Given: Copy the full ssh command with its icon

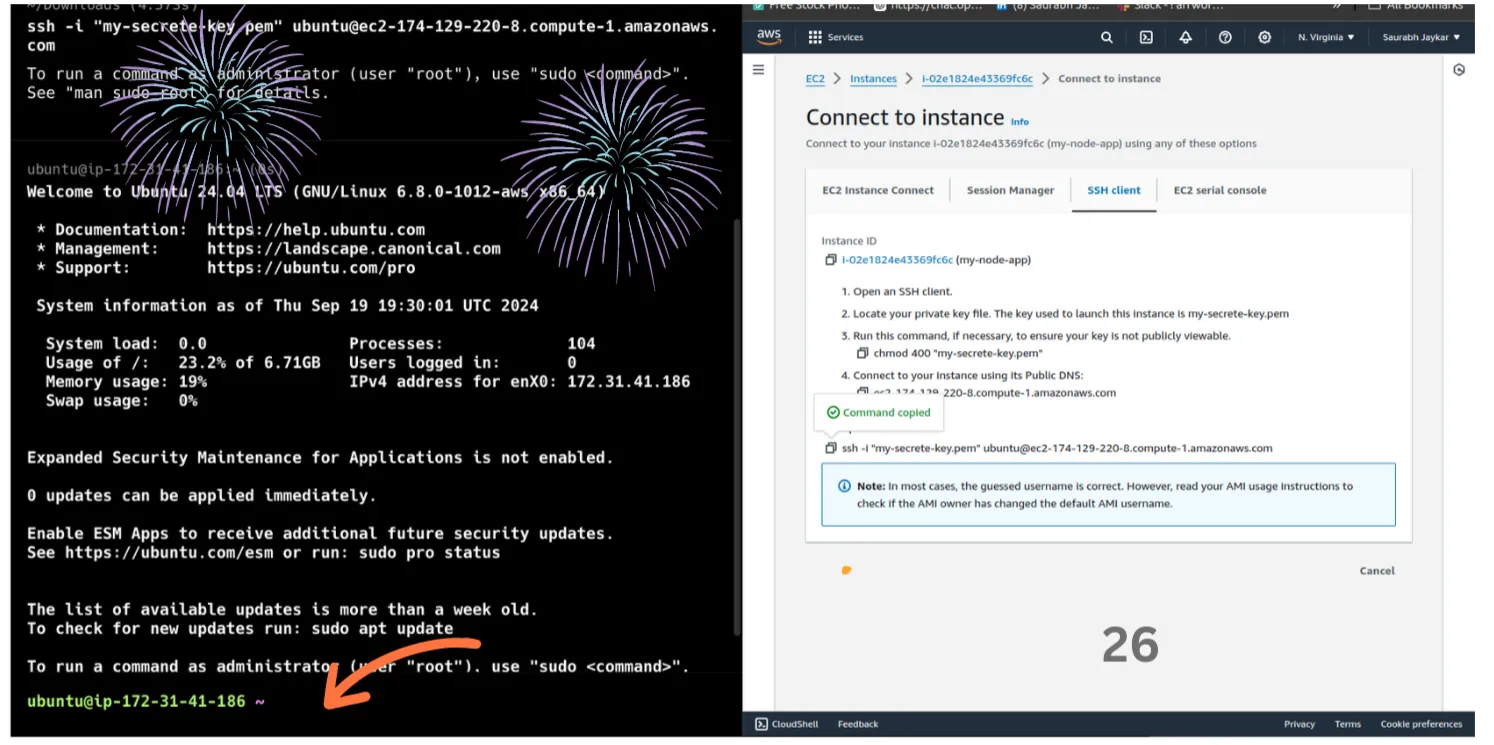Looking at the screenshot, I should point(830,448).
